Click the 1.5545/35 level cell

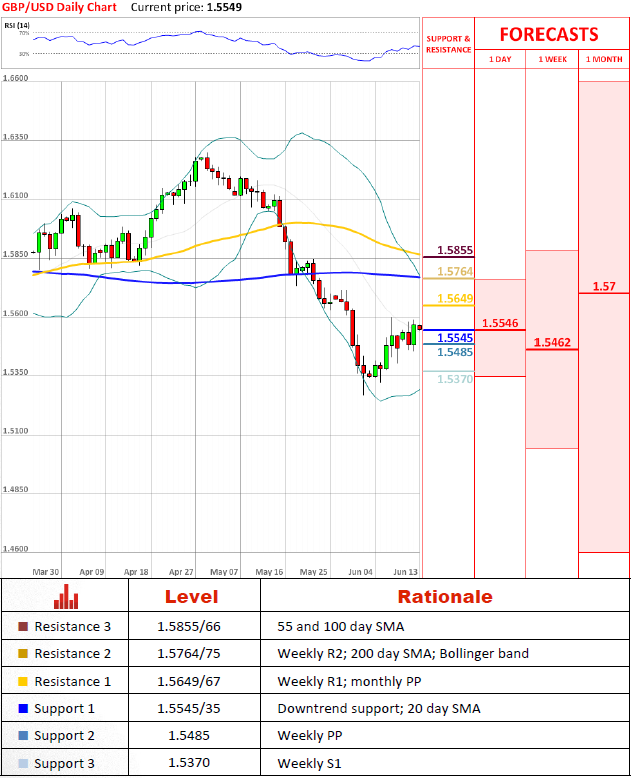(x=189, y=709)
